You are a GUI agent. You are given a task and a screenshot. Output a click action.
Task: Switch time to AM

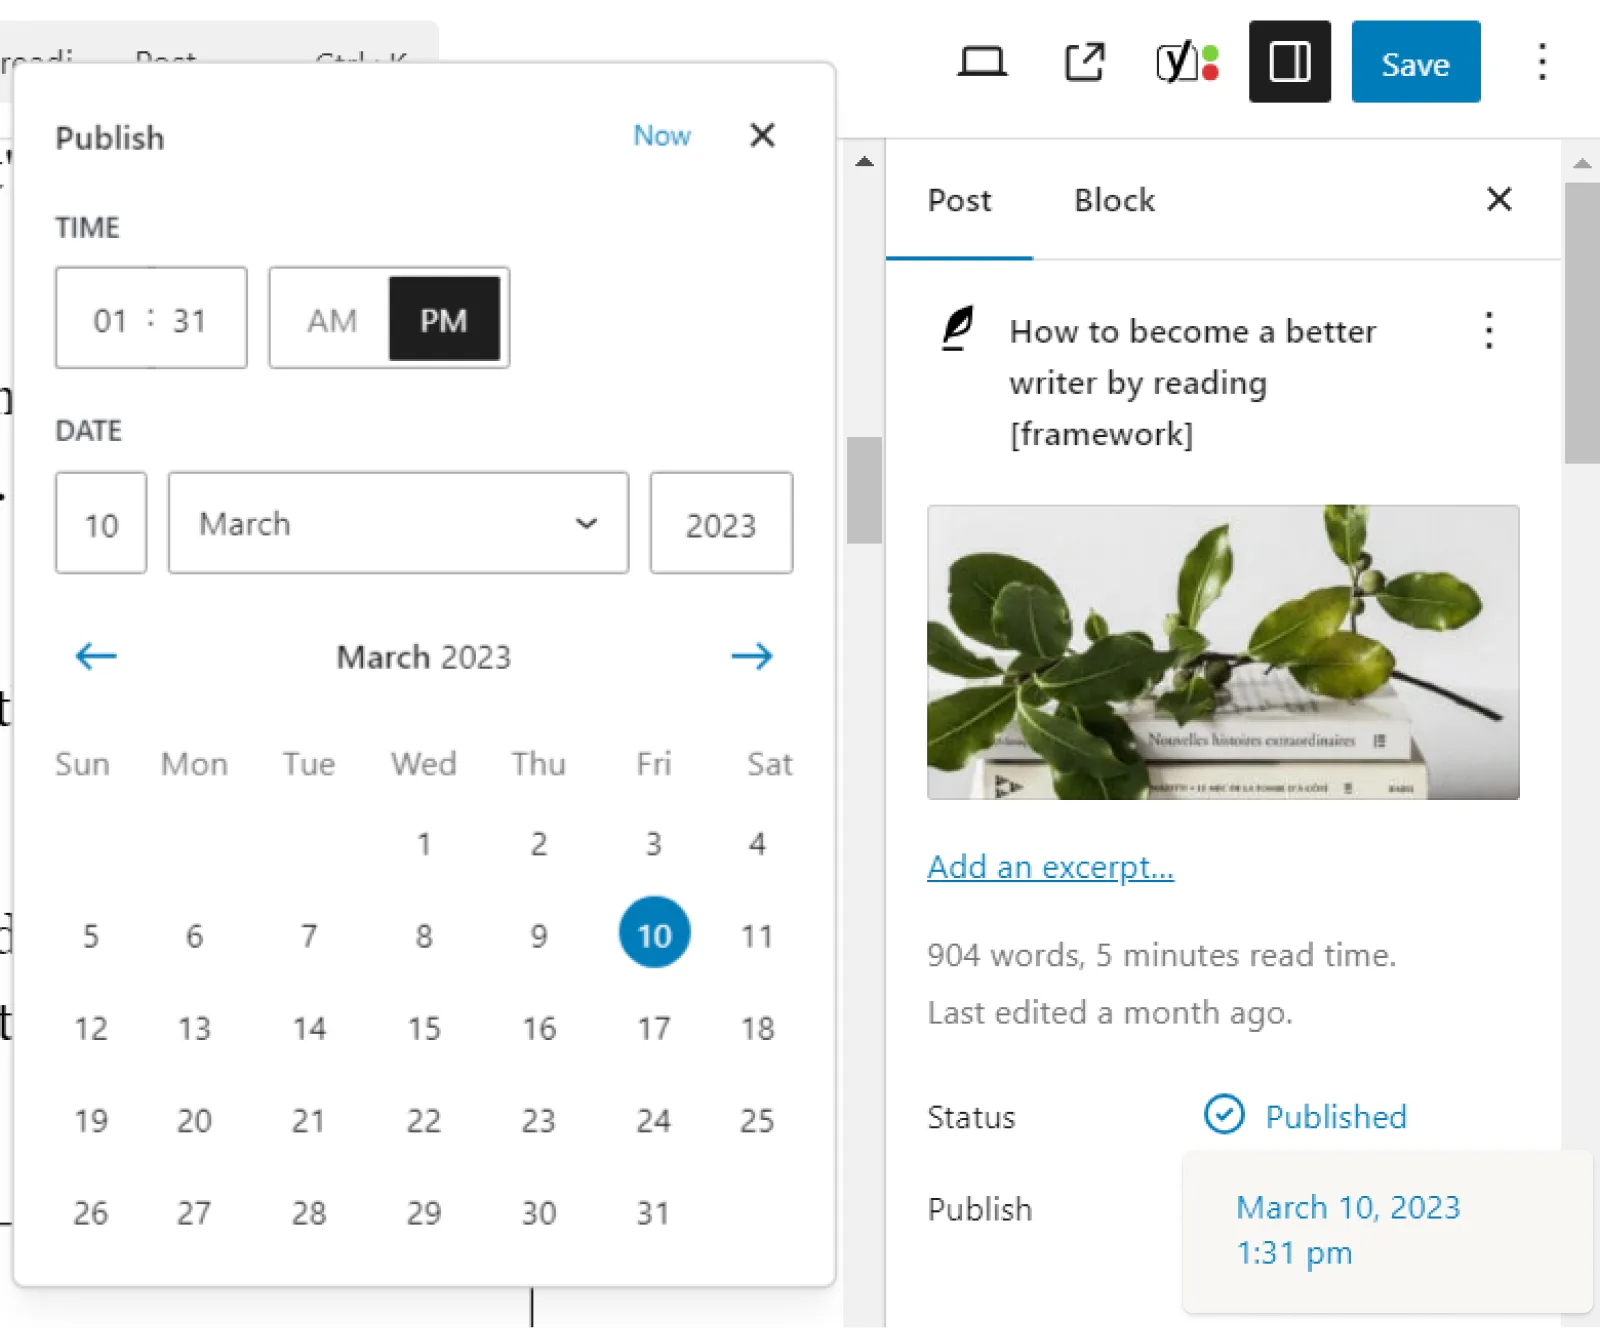[332, 320]
